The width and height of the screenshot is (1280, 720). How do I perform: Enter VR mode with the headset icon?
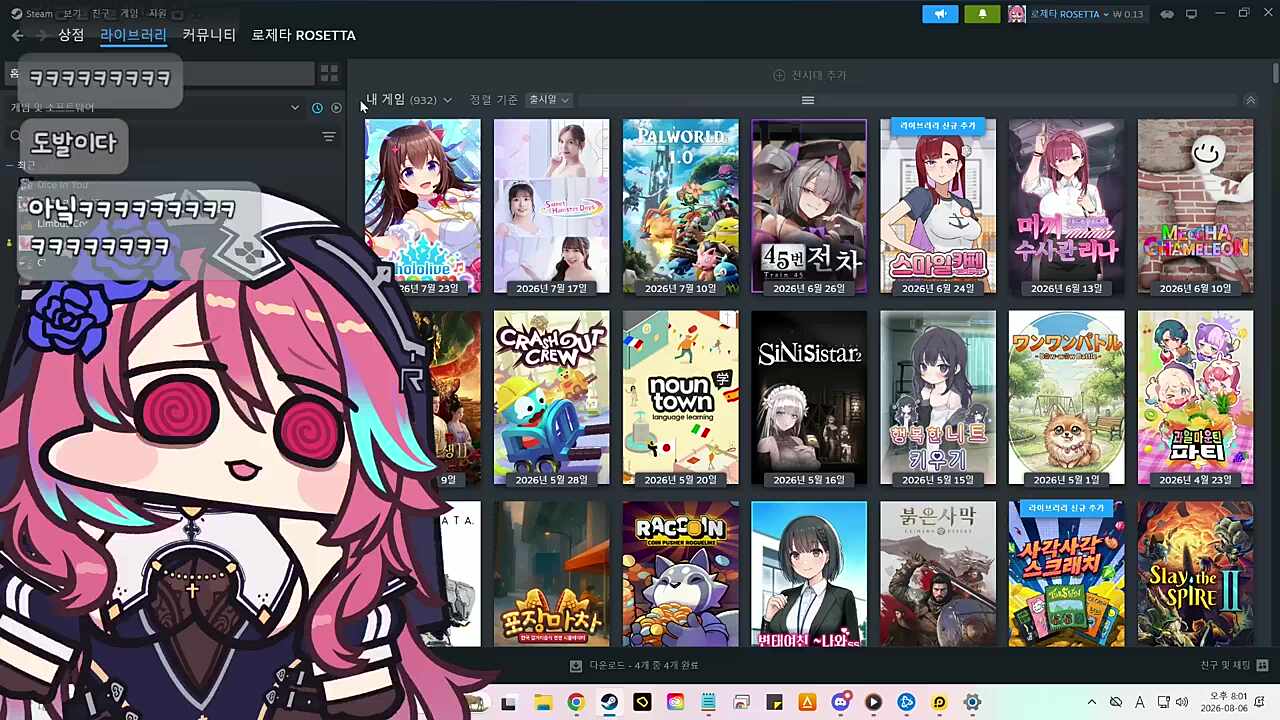click(1167, 14)
